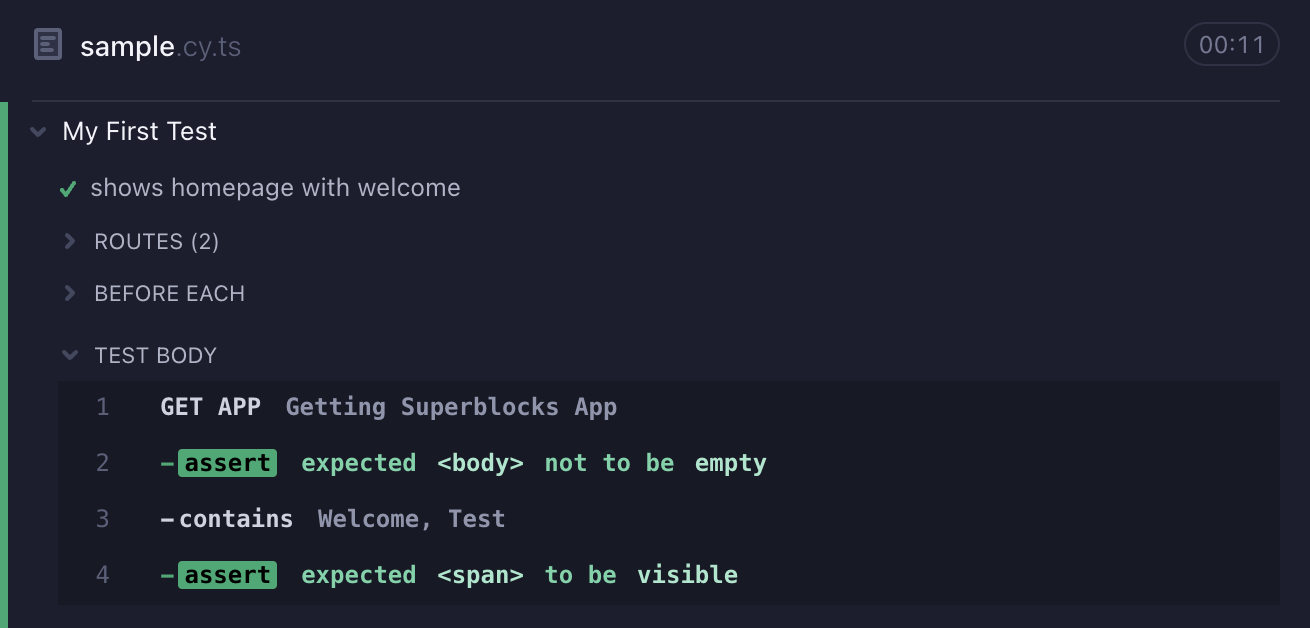Click the My First Test suite title
Image resolution: width=1310 pixels, height=628 pixels.
click(139, 131)
